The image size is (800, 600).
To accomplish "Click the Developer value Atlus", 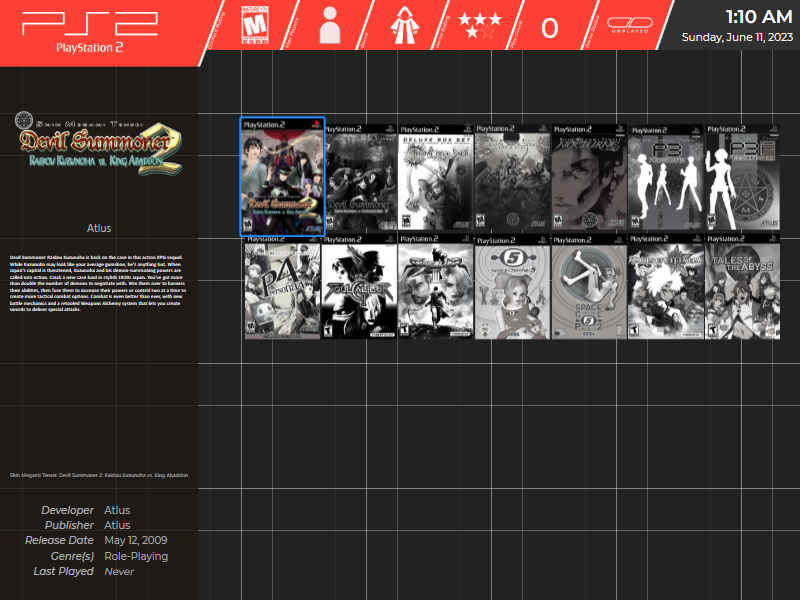I will coord(117,510).
